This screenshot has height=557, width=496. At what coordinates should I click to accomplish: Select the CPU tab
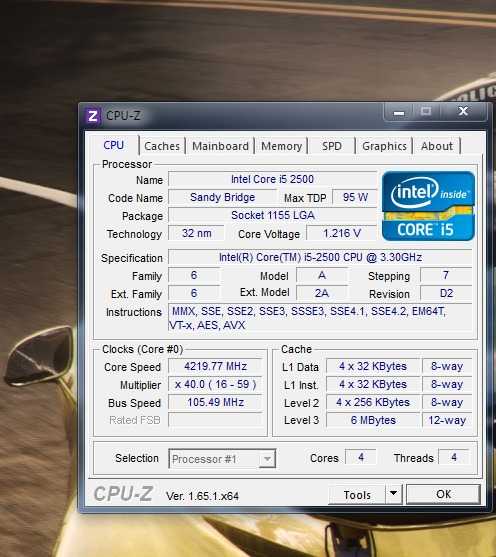pos(113,145)
